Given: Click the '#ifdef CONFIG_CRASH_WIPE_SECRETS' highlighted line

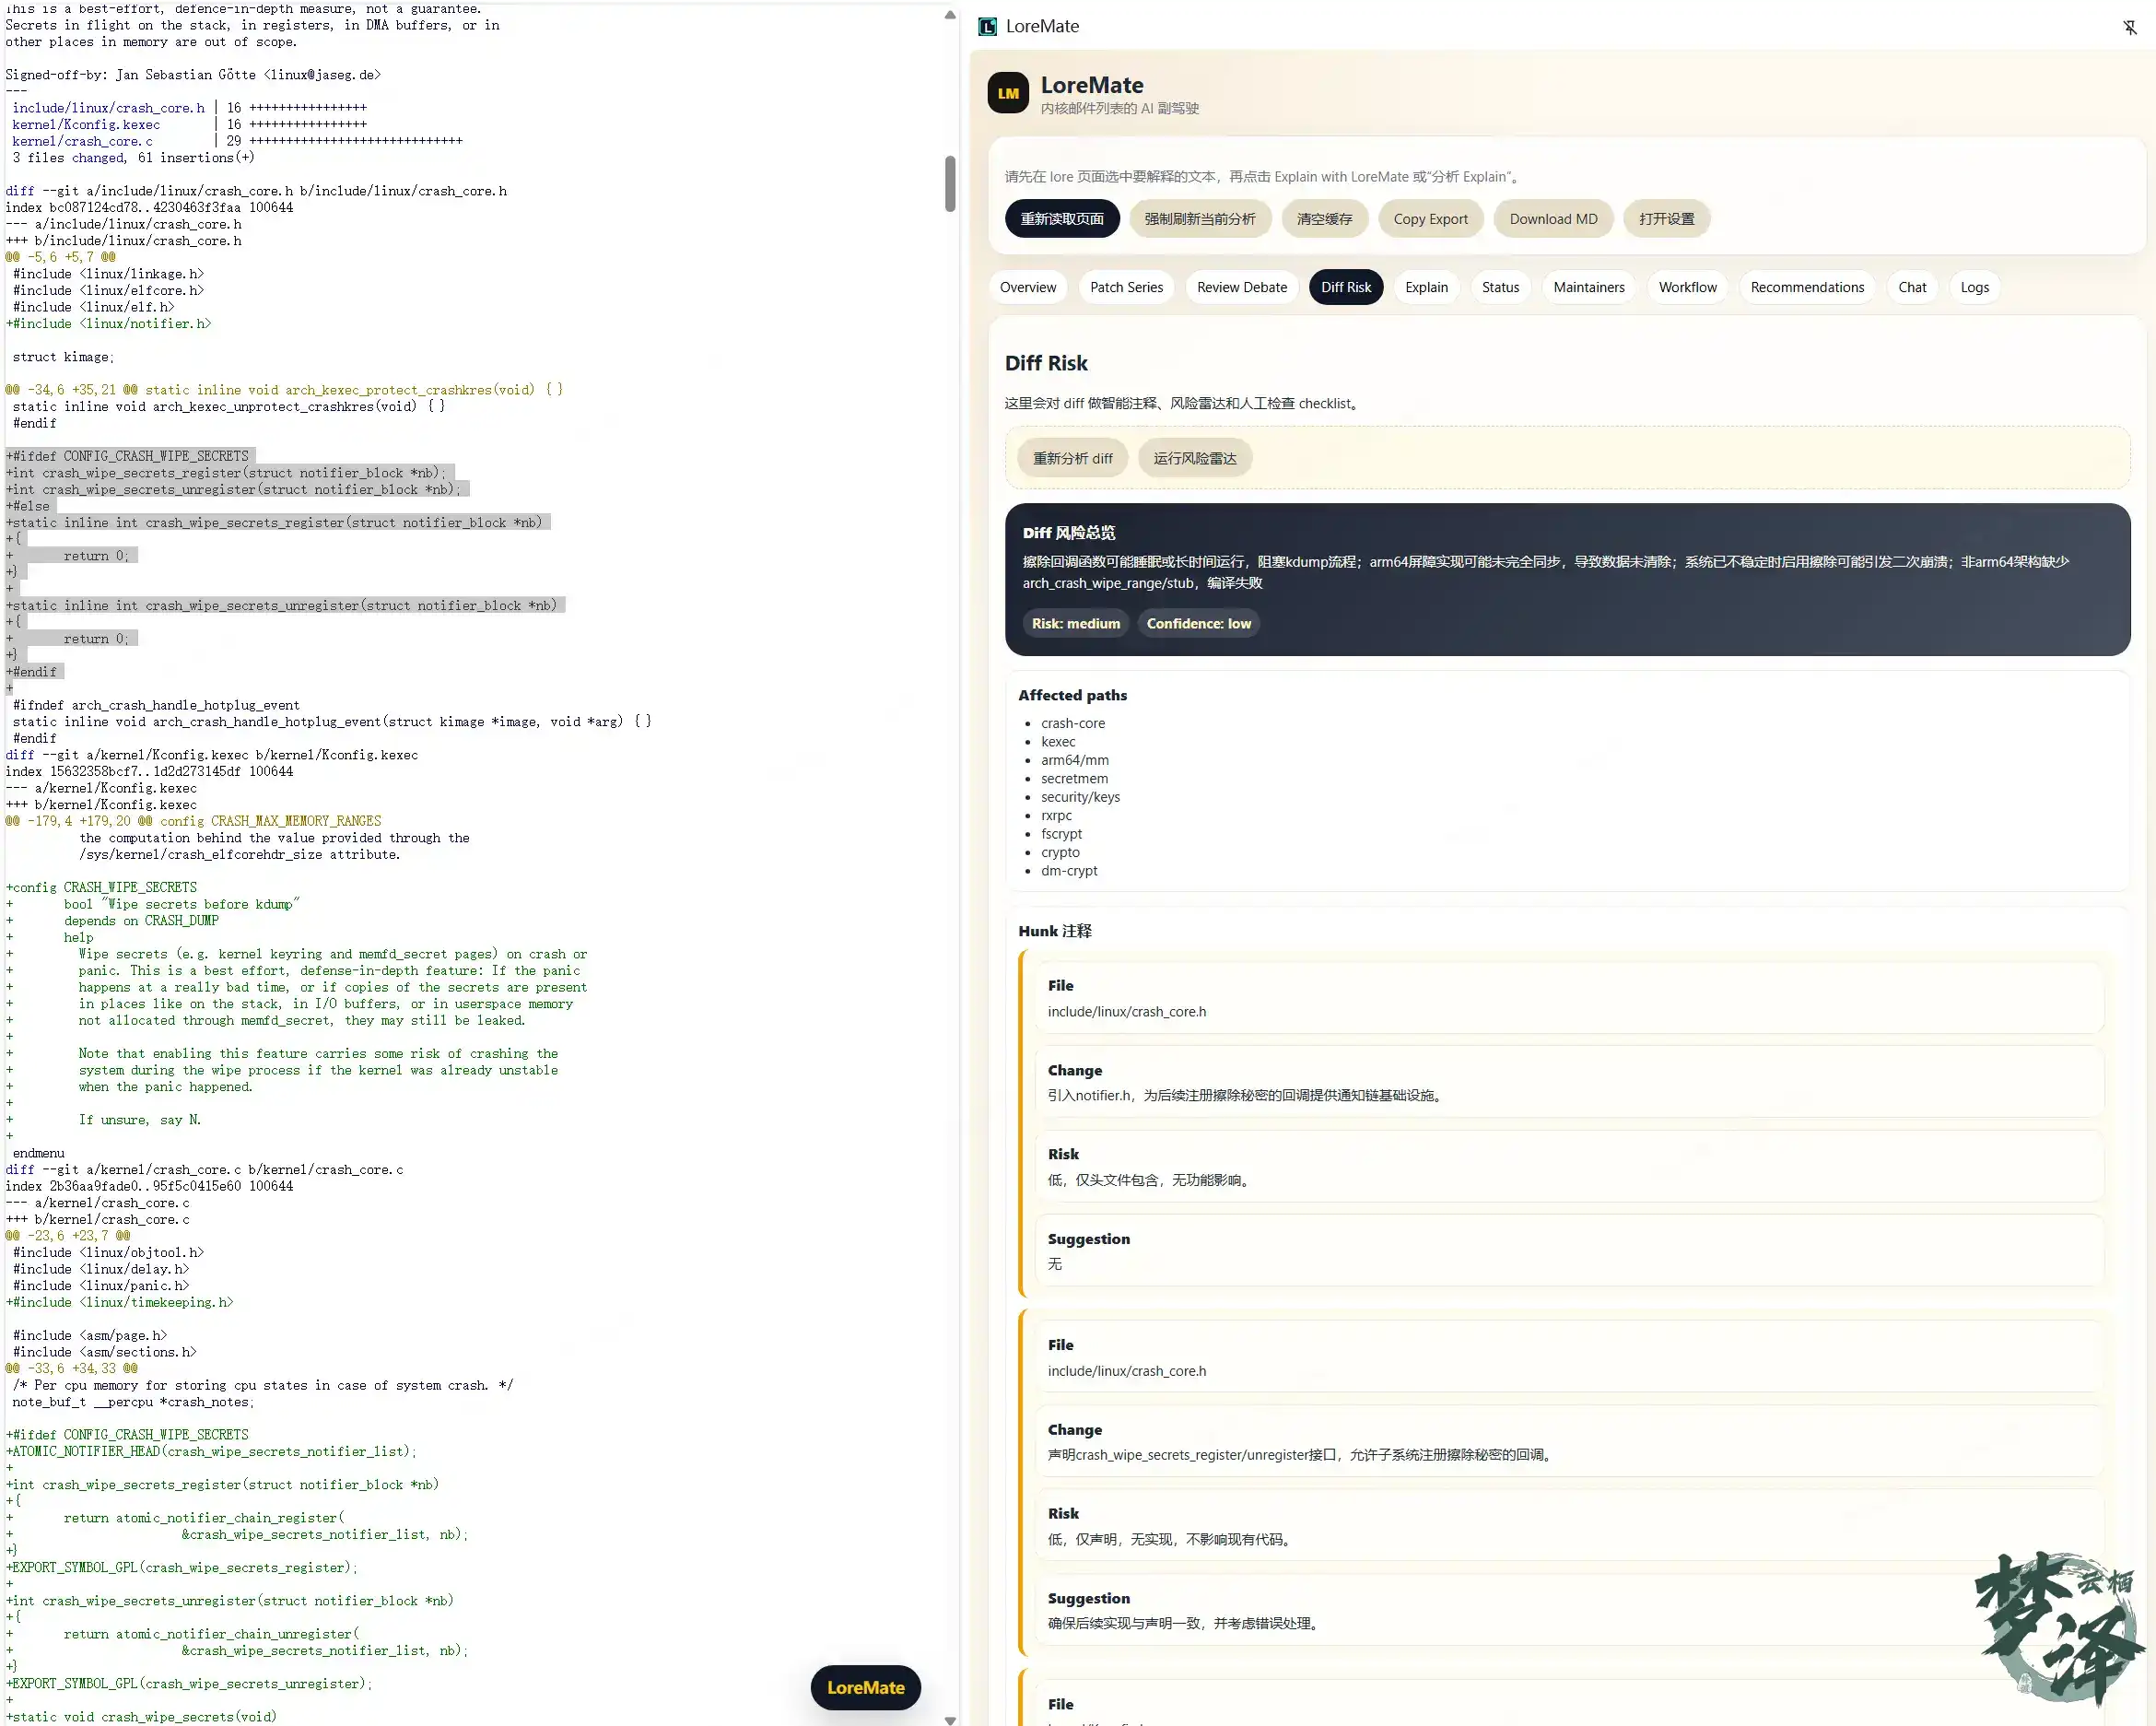Looking at the screenshot, I should 127,456.
